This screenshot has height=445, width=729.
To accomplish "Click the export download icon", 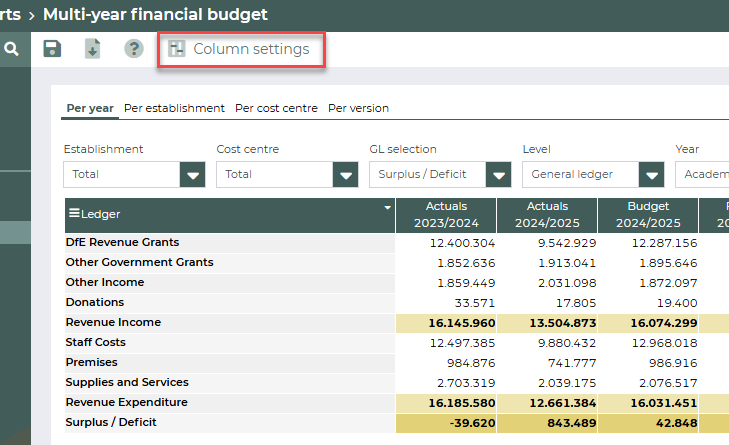I will (x=92, y=49).
